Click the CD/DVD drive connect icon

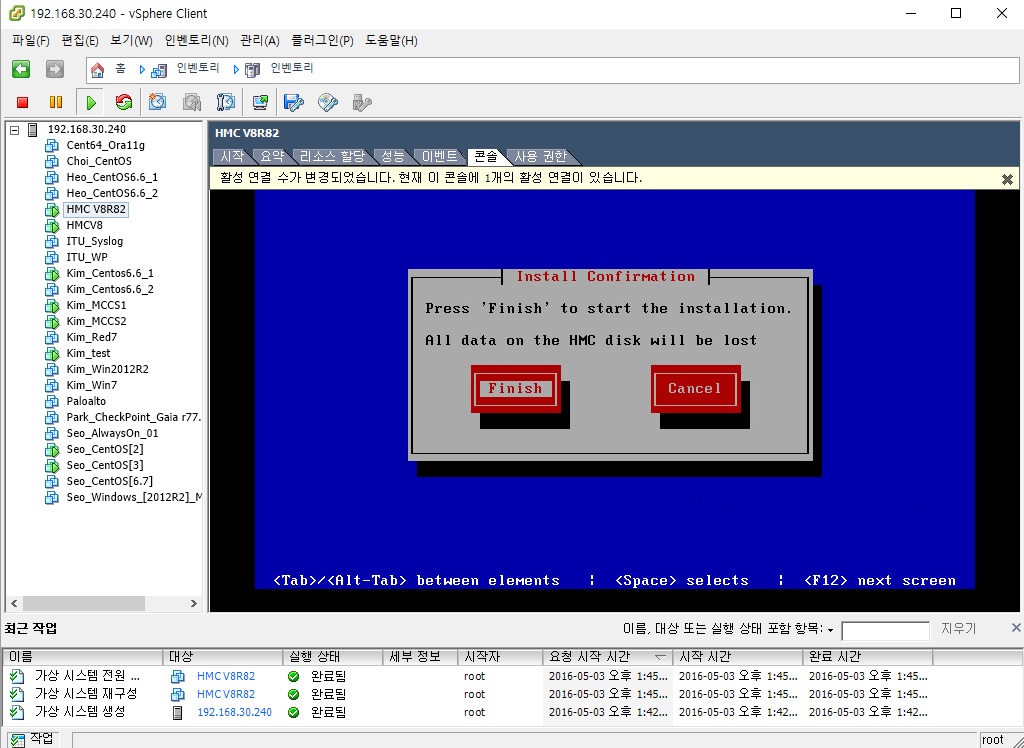tap(327, 102)
